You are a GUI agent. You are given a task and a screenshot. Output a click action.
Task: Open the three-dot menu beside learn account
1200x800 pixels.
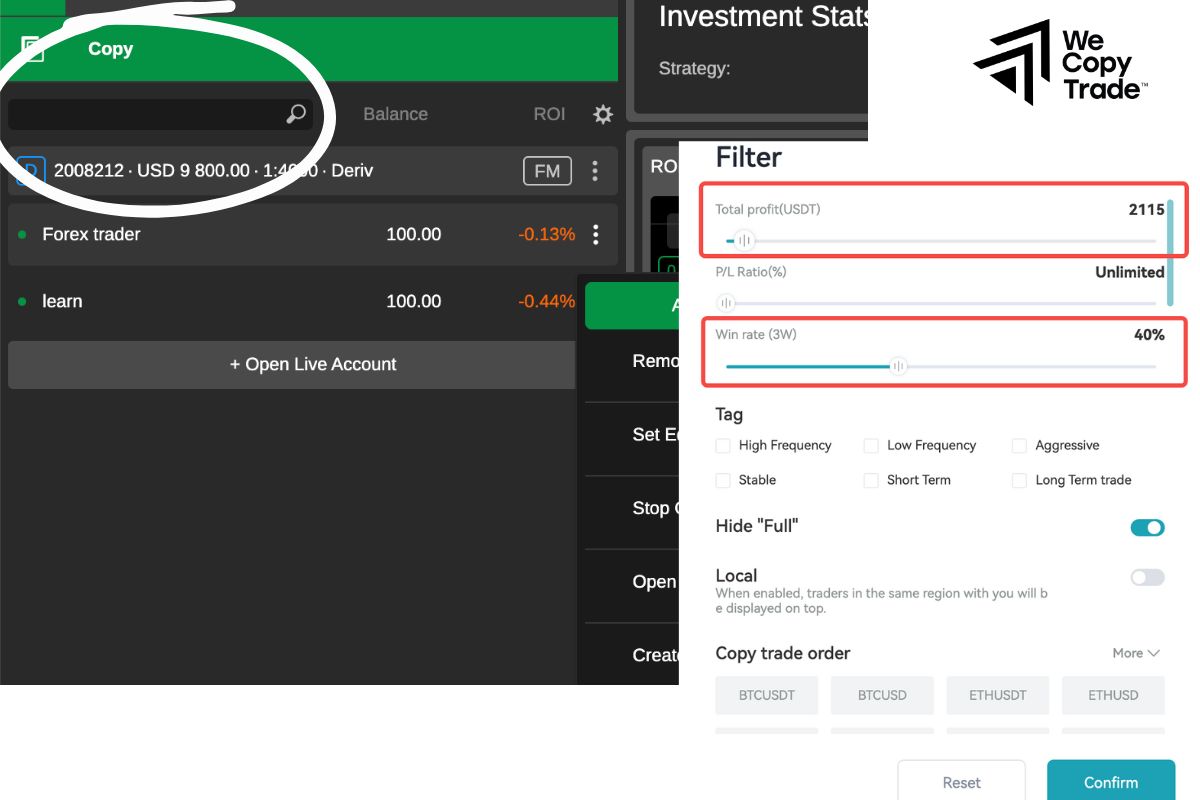pyautogui.click(x=595, y=301)
